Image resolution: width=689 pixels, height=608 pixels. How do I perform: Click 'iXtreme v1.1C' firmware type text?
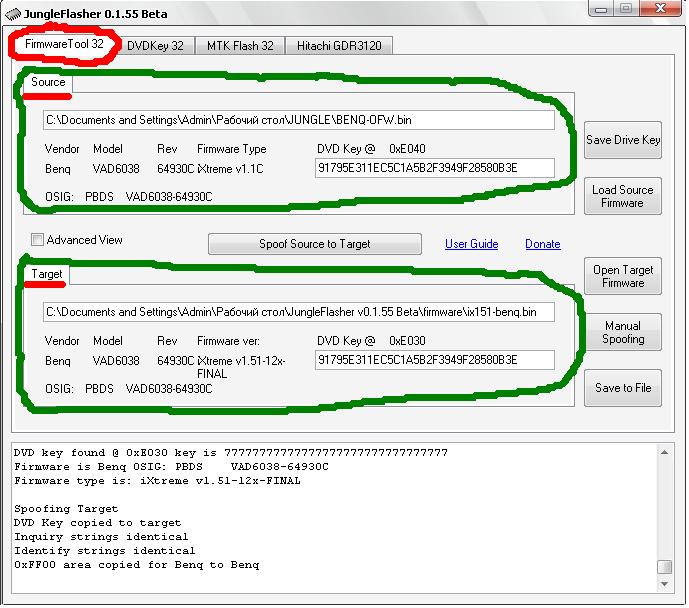[230, 169]
